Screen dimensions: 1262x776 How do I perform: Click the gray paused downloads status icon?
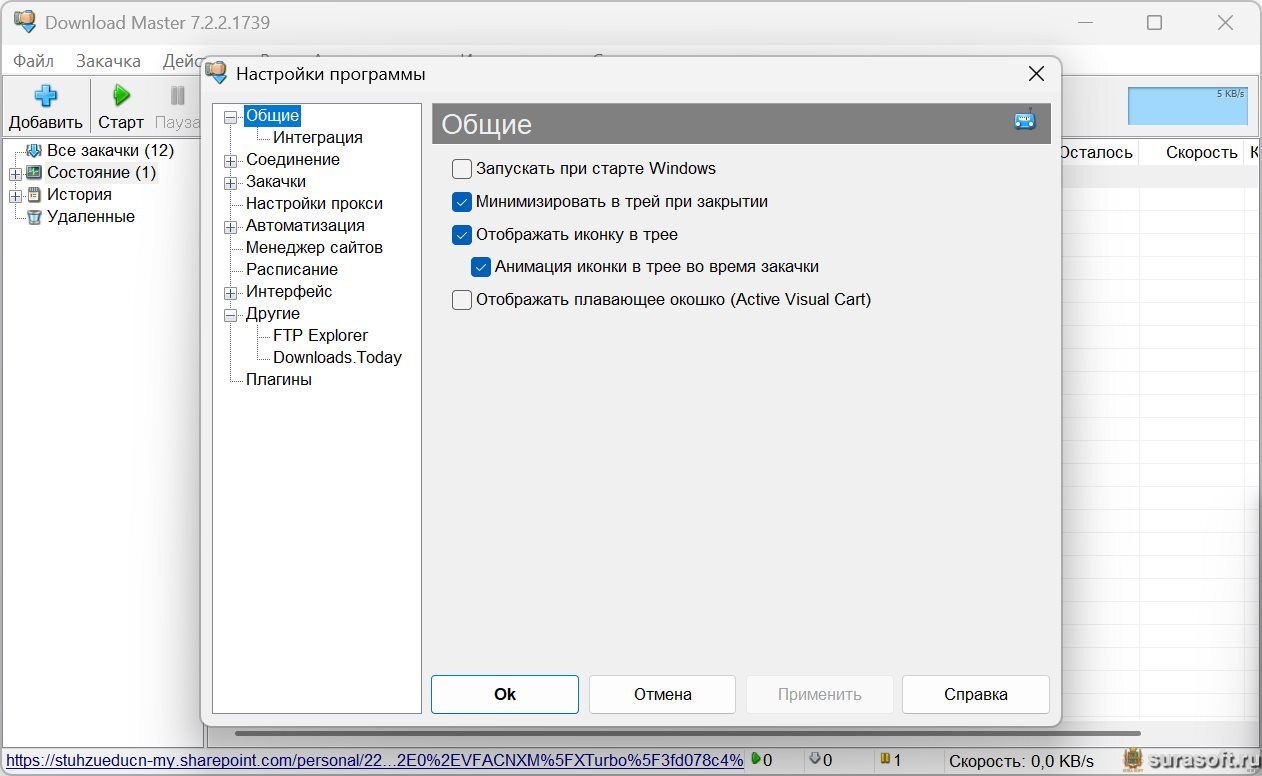point(814,759)
